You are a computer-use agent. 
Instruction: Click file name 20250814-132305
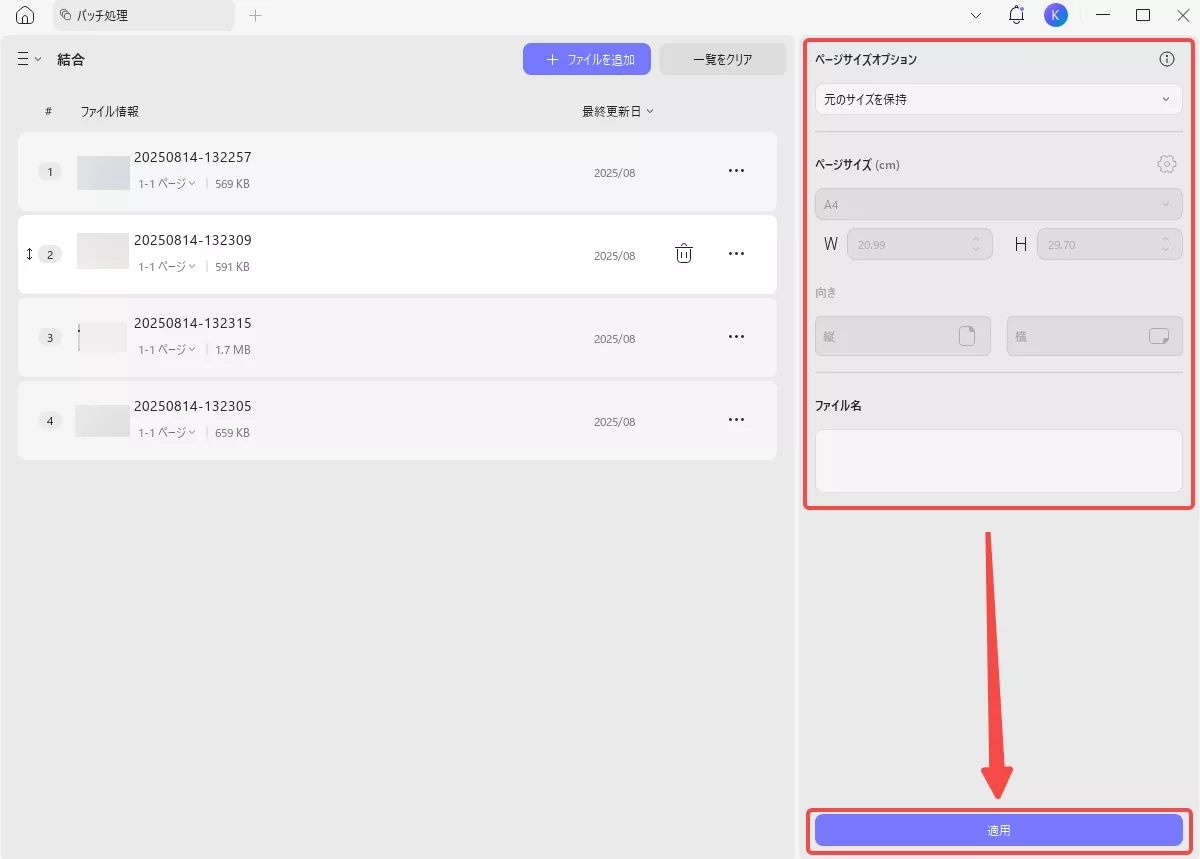(193, 406)
